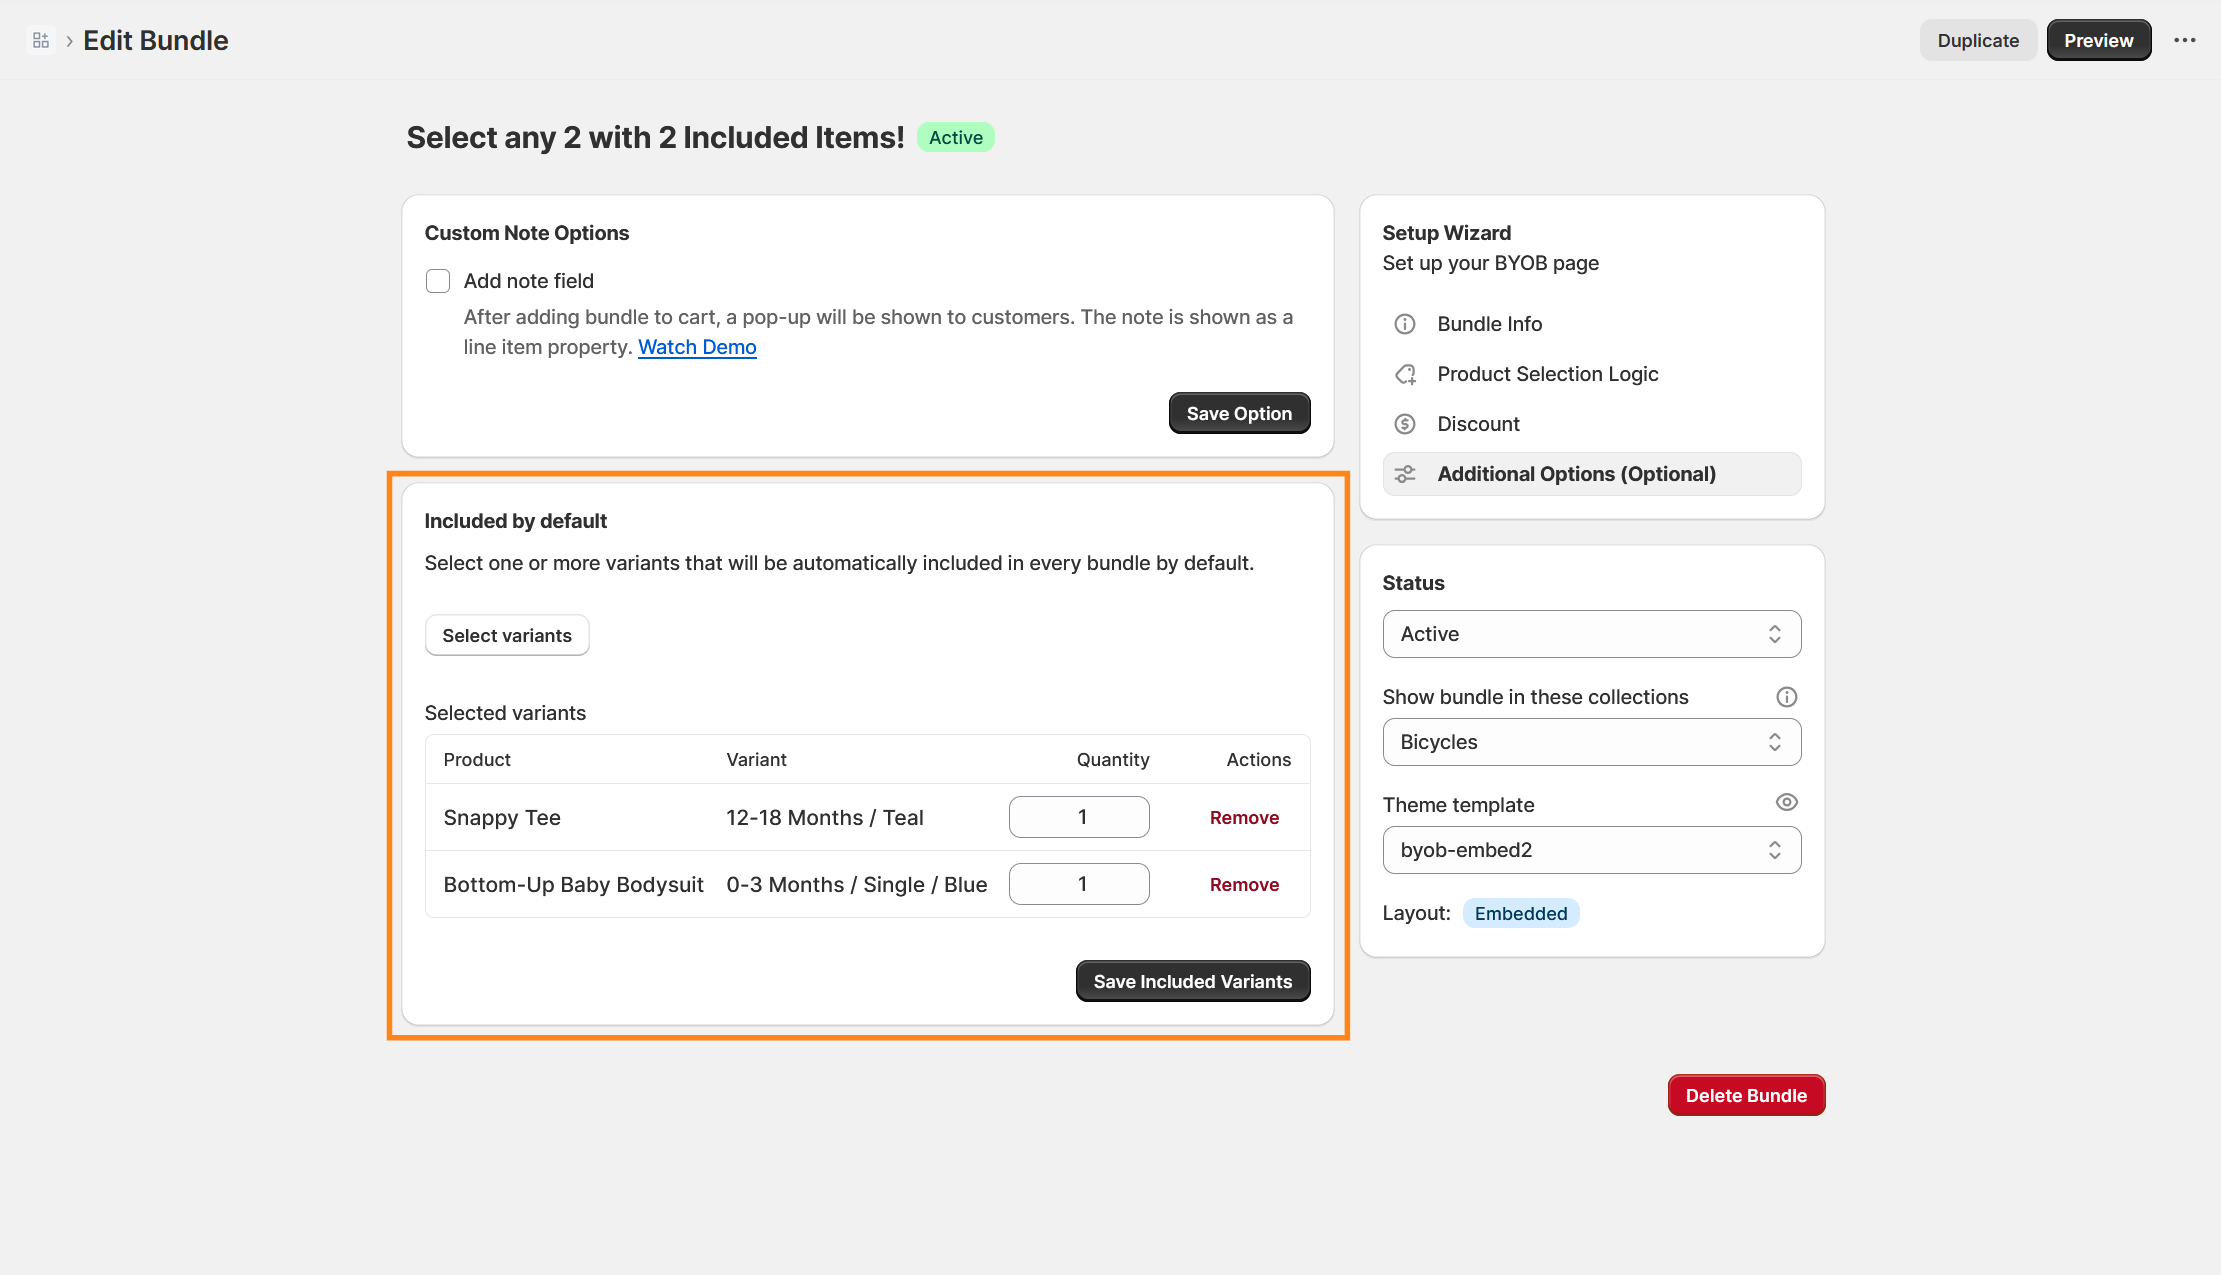Click the red Delete Bundle button
The height and width of the screenshot is (1275, 2221).
coord(1746,1095)
